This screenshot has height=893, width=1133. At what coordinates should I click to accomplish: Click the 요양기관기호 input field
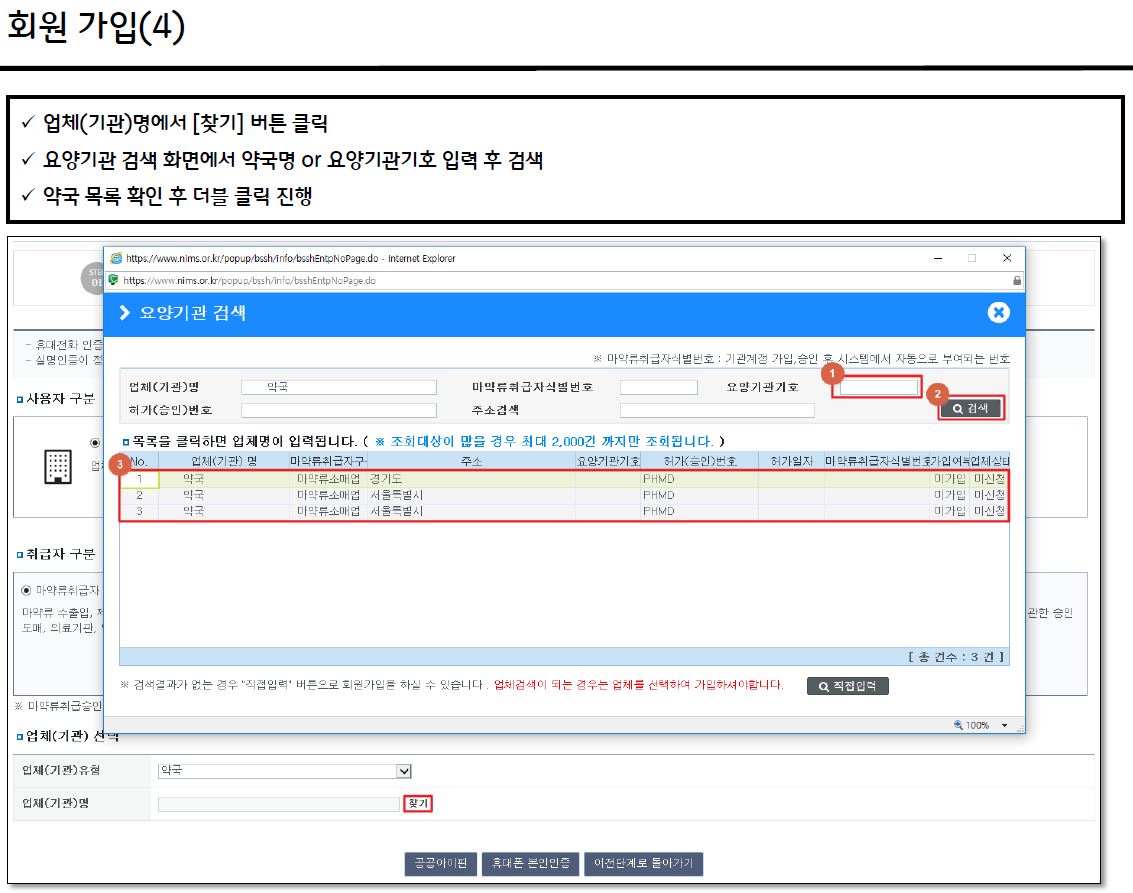click(x=879, y=387)
